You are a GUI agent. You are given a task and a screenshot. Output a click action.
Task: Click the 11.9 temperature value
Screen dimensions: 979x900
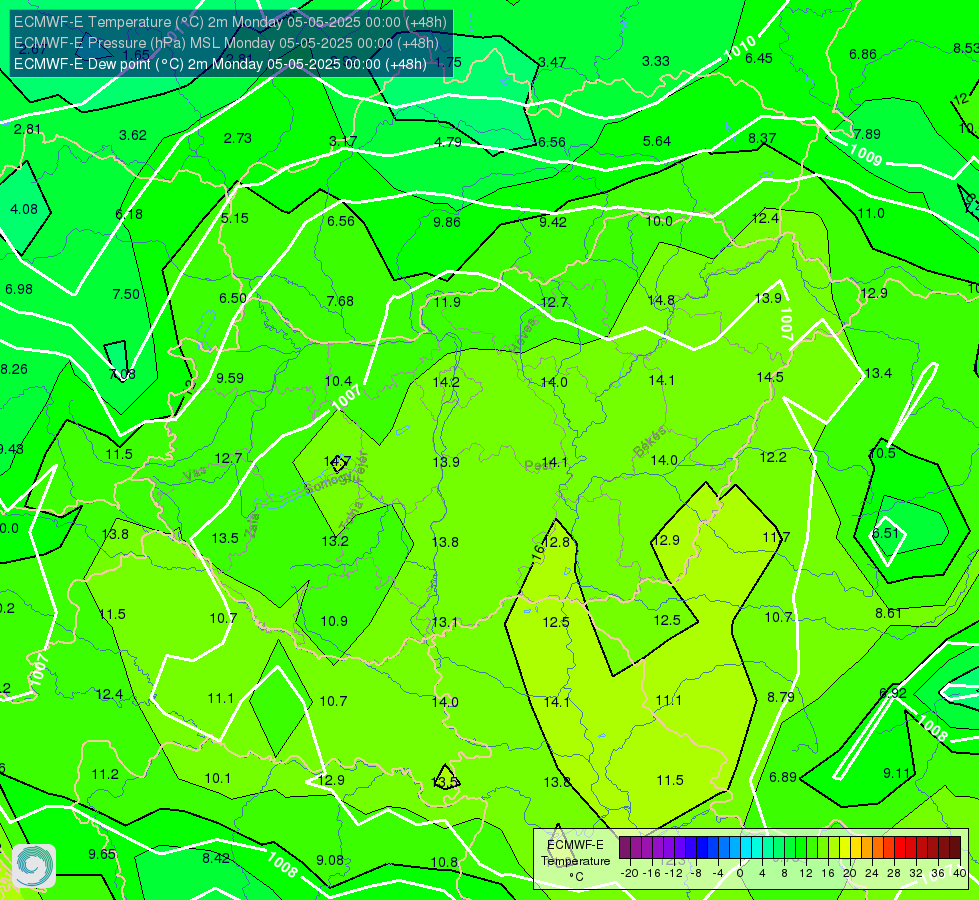(x=447, y=302)
